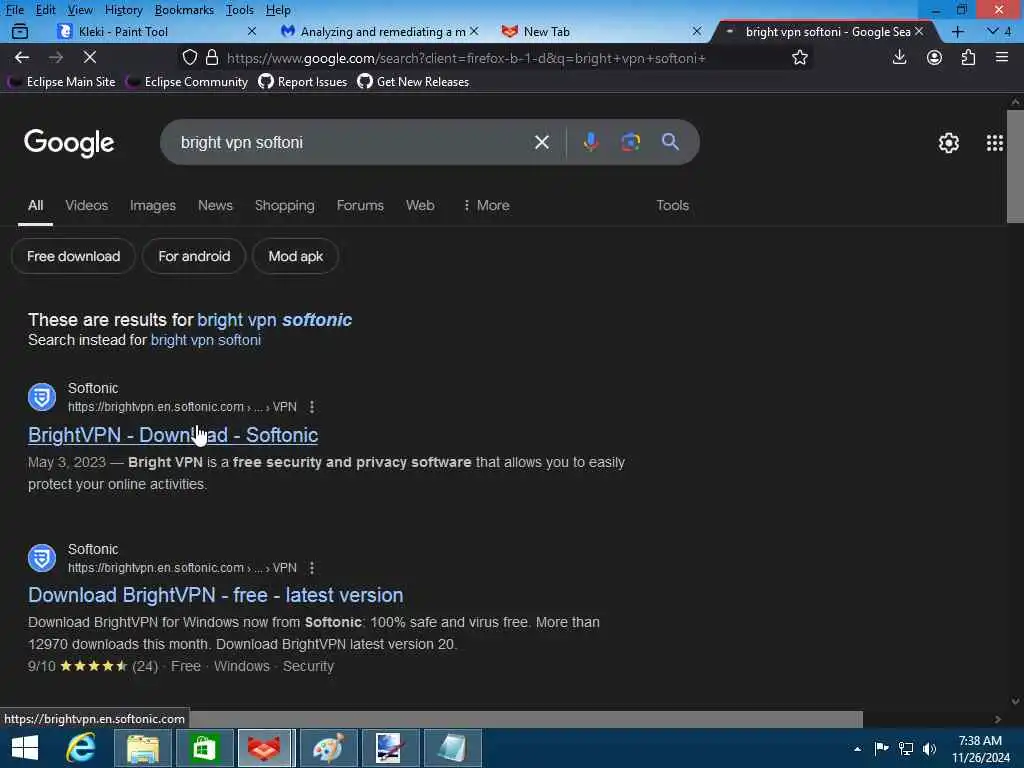Click the tracking protection shield icon
Viewport: 1024px width, 768px height.
tap(189, 57)
